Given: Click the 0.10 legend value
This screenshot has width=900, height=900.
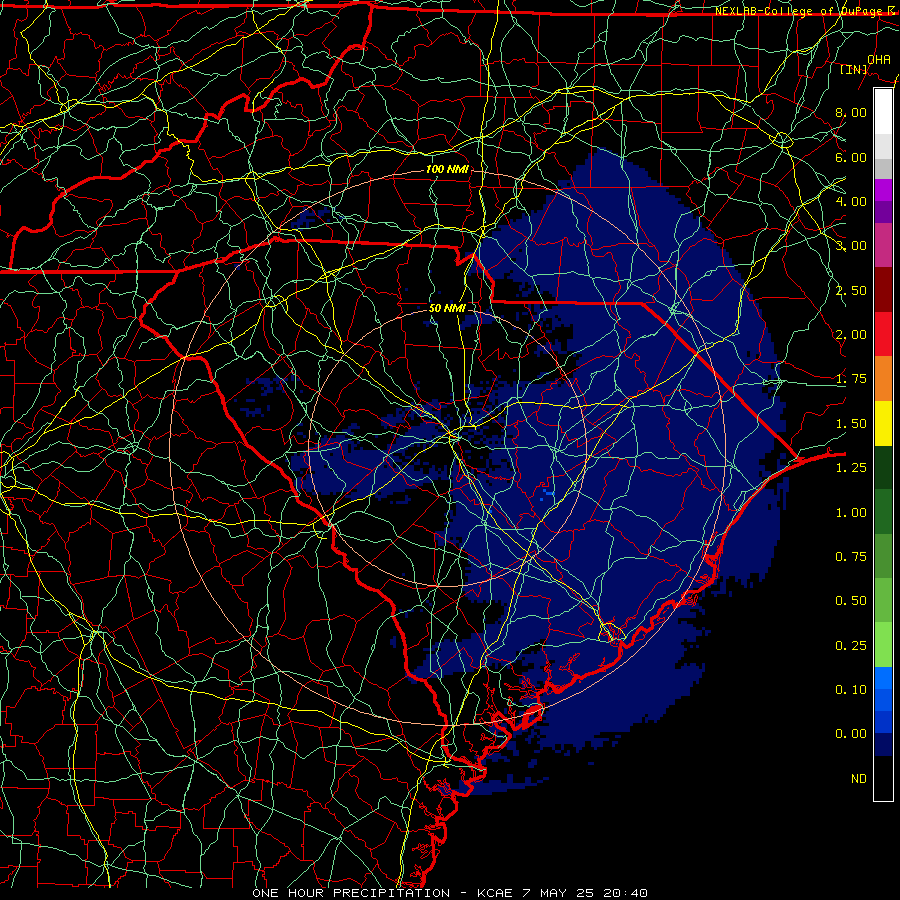Looking at the screenshot, I should point(851,690).
